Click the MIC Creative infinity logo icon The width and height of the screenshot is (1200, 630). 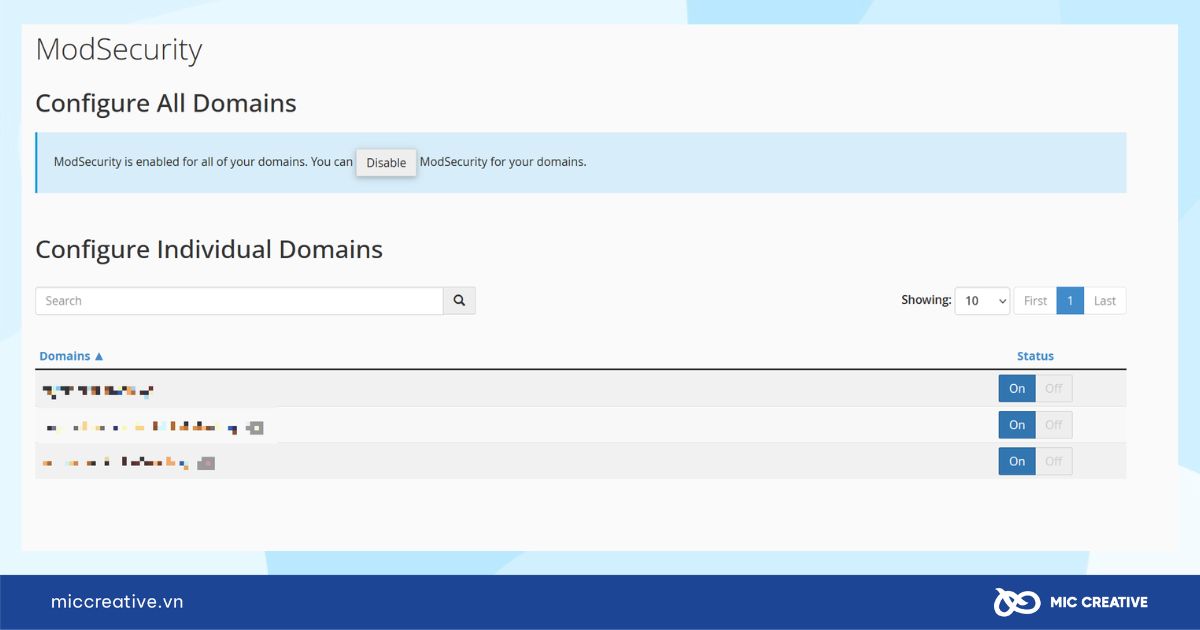point(1018,602)
